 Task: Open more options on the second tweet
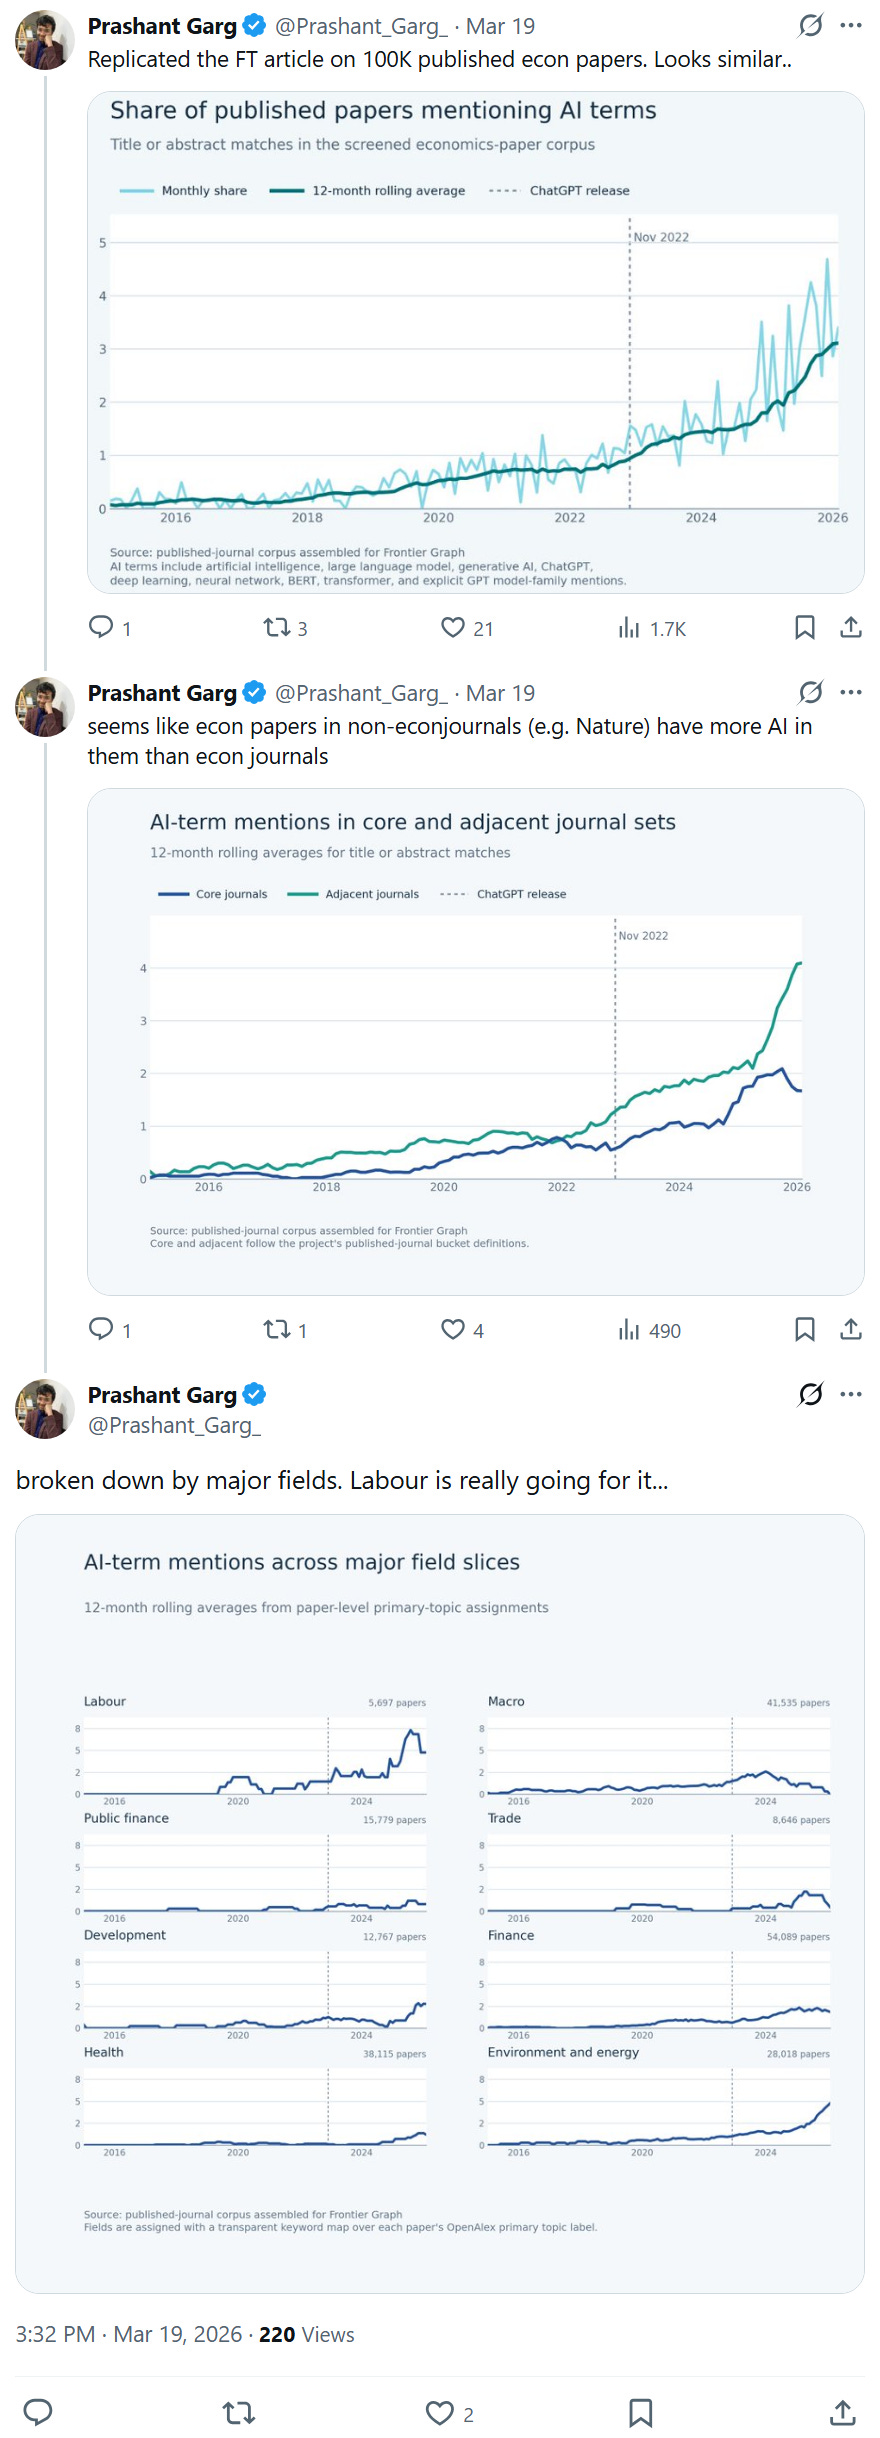click(x=851, y=692)
